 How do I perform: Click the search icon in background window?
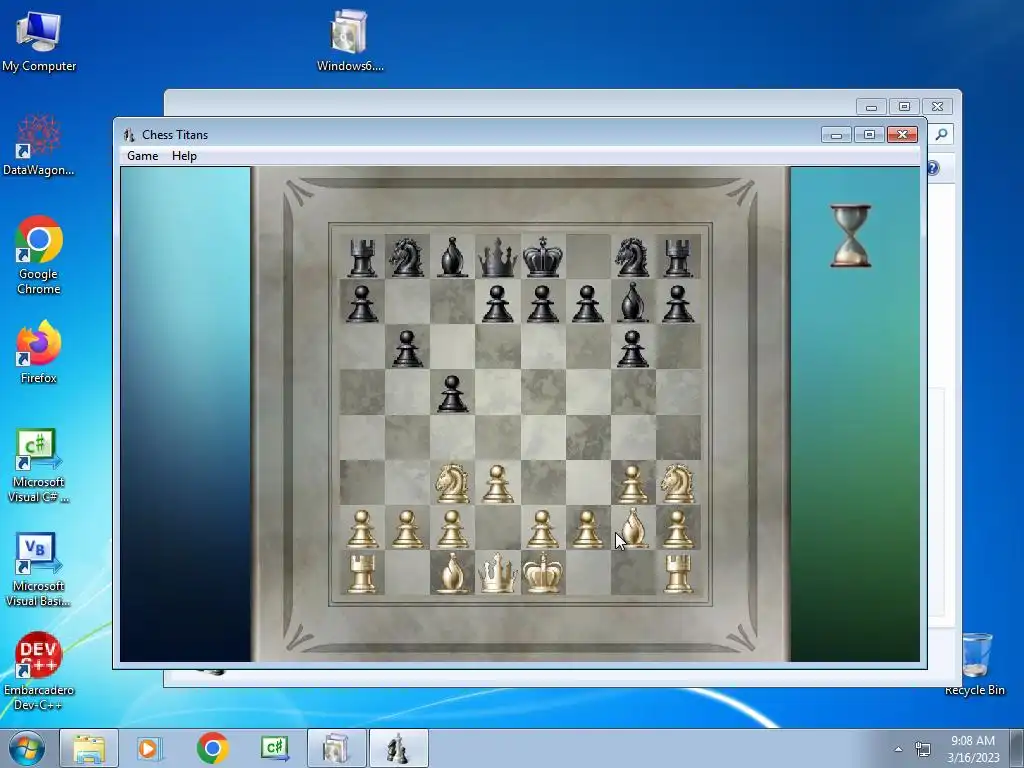pos(941,135)
